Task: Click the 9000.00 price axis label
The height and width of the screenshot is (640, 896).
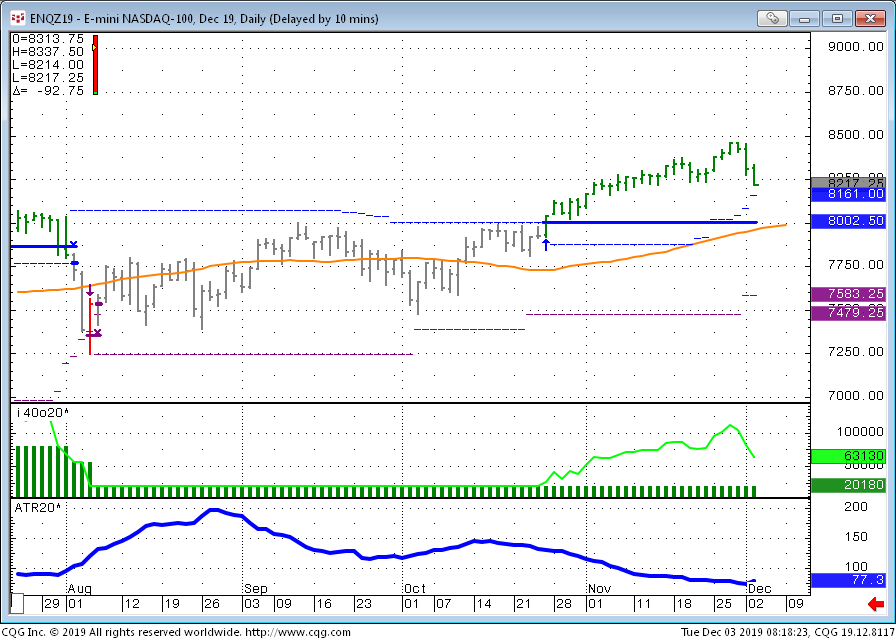Action: 856,47
